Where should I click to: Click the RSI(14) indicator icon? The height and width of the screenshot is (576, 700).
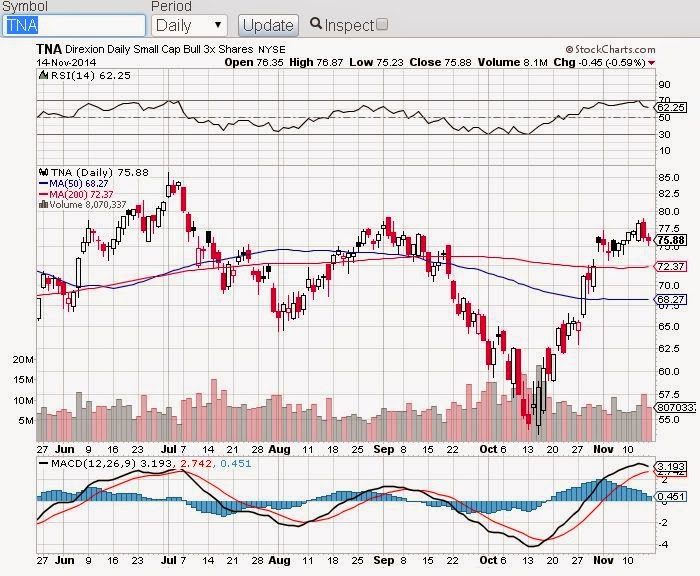tap(43, 75)
